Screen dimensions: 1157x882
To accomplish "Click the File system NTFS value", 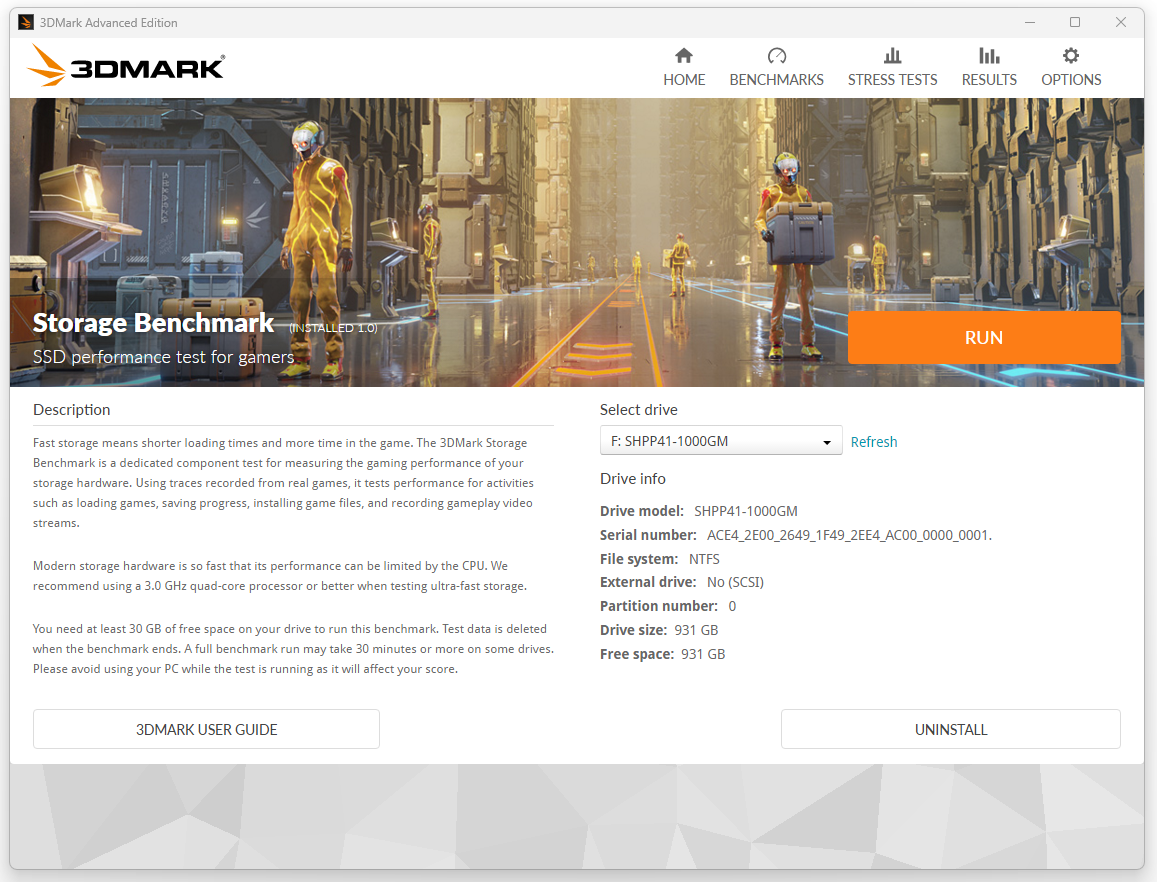I will click(704, 559).
